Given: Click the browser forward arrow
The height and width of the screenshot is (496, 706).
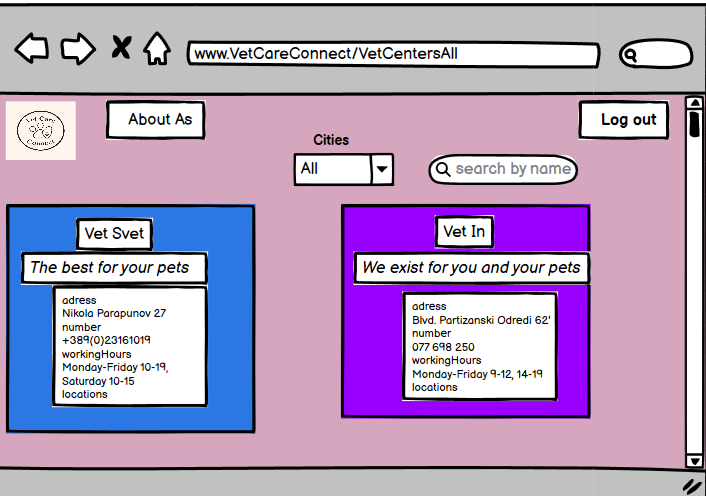Looking at the screenshot, I should click(78, 48).
